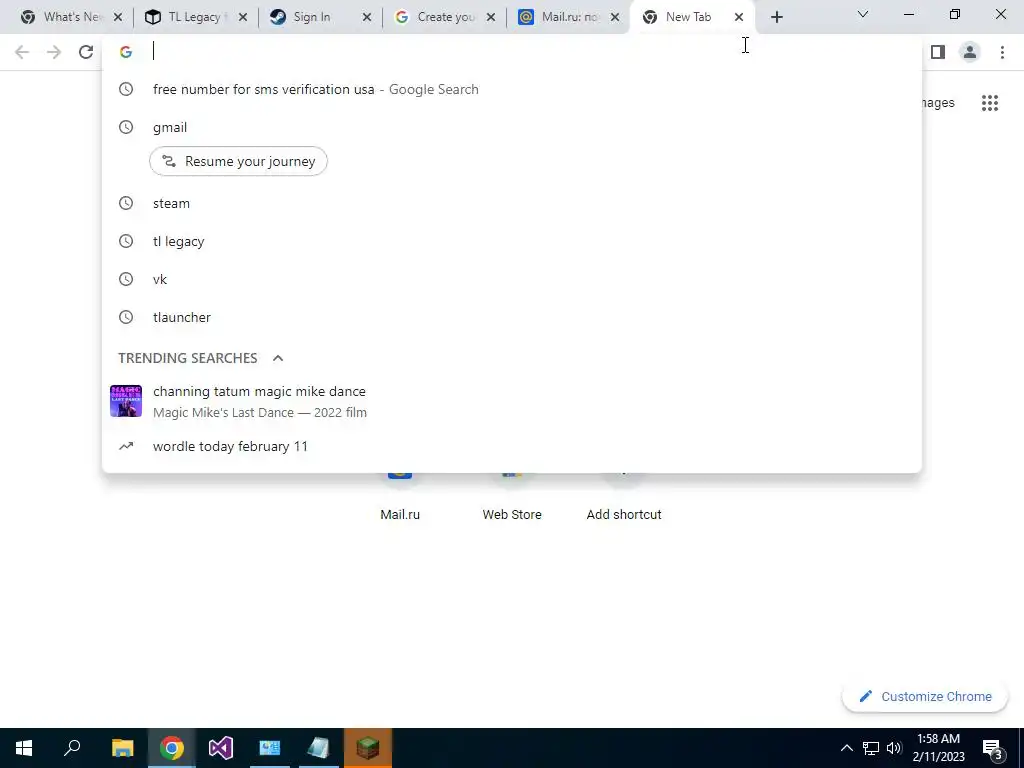Click the Resume your journey chip
Viewport: 1024px width, 768px height.
pyautogui.click(x=238, y=161)
